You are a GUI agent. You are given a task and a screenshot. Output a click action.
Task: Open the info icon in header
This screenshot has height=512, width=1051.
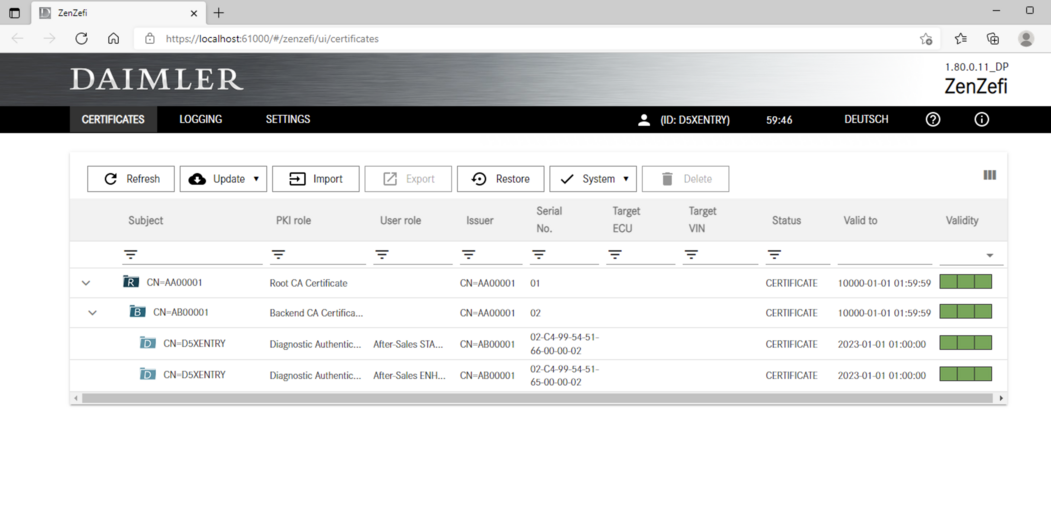pyautogui.click(x=982, y=119)
